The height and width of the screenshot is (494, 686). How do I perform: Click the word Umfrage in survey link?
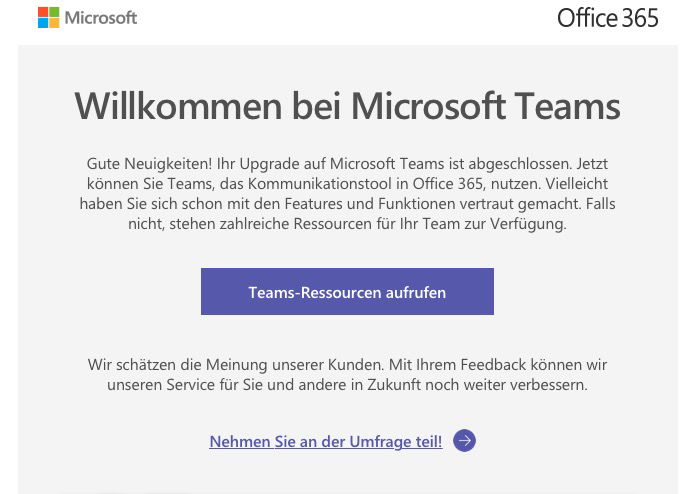[380, 441]
